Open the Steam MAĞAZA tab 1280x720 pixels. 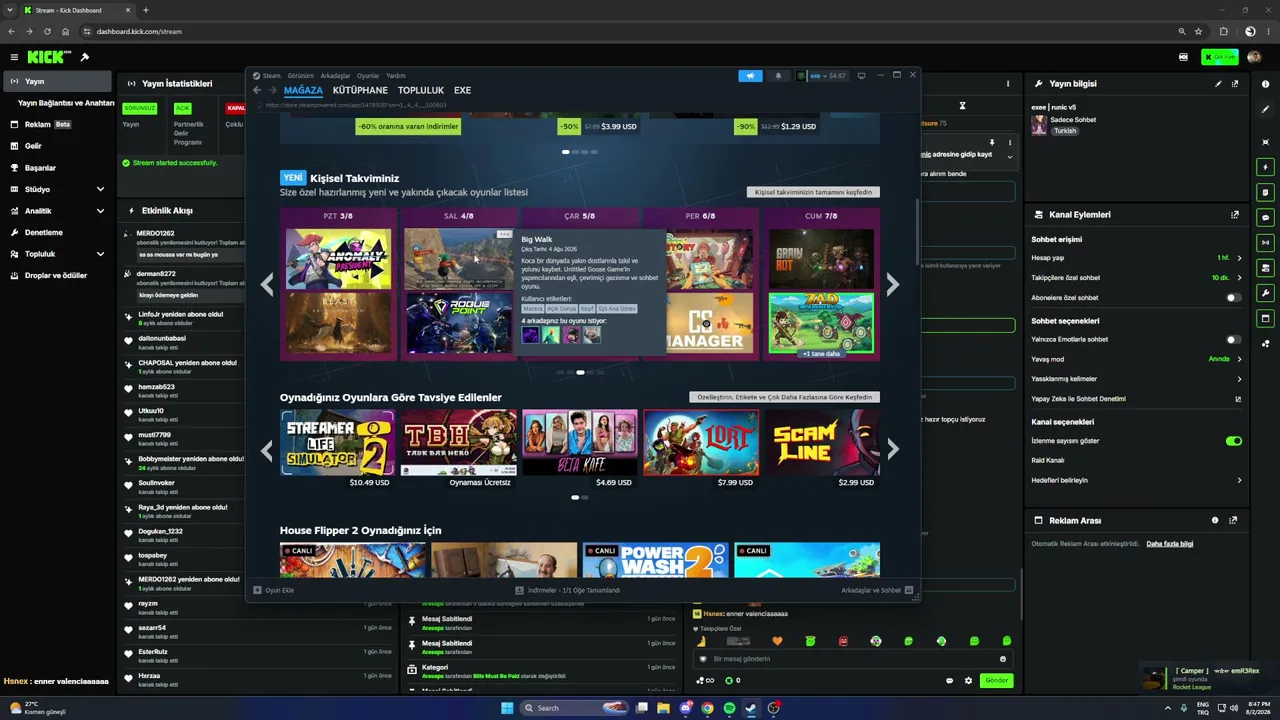pos(303,90)
